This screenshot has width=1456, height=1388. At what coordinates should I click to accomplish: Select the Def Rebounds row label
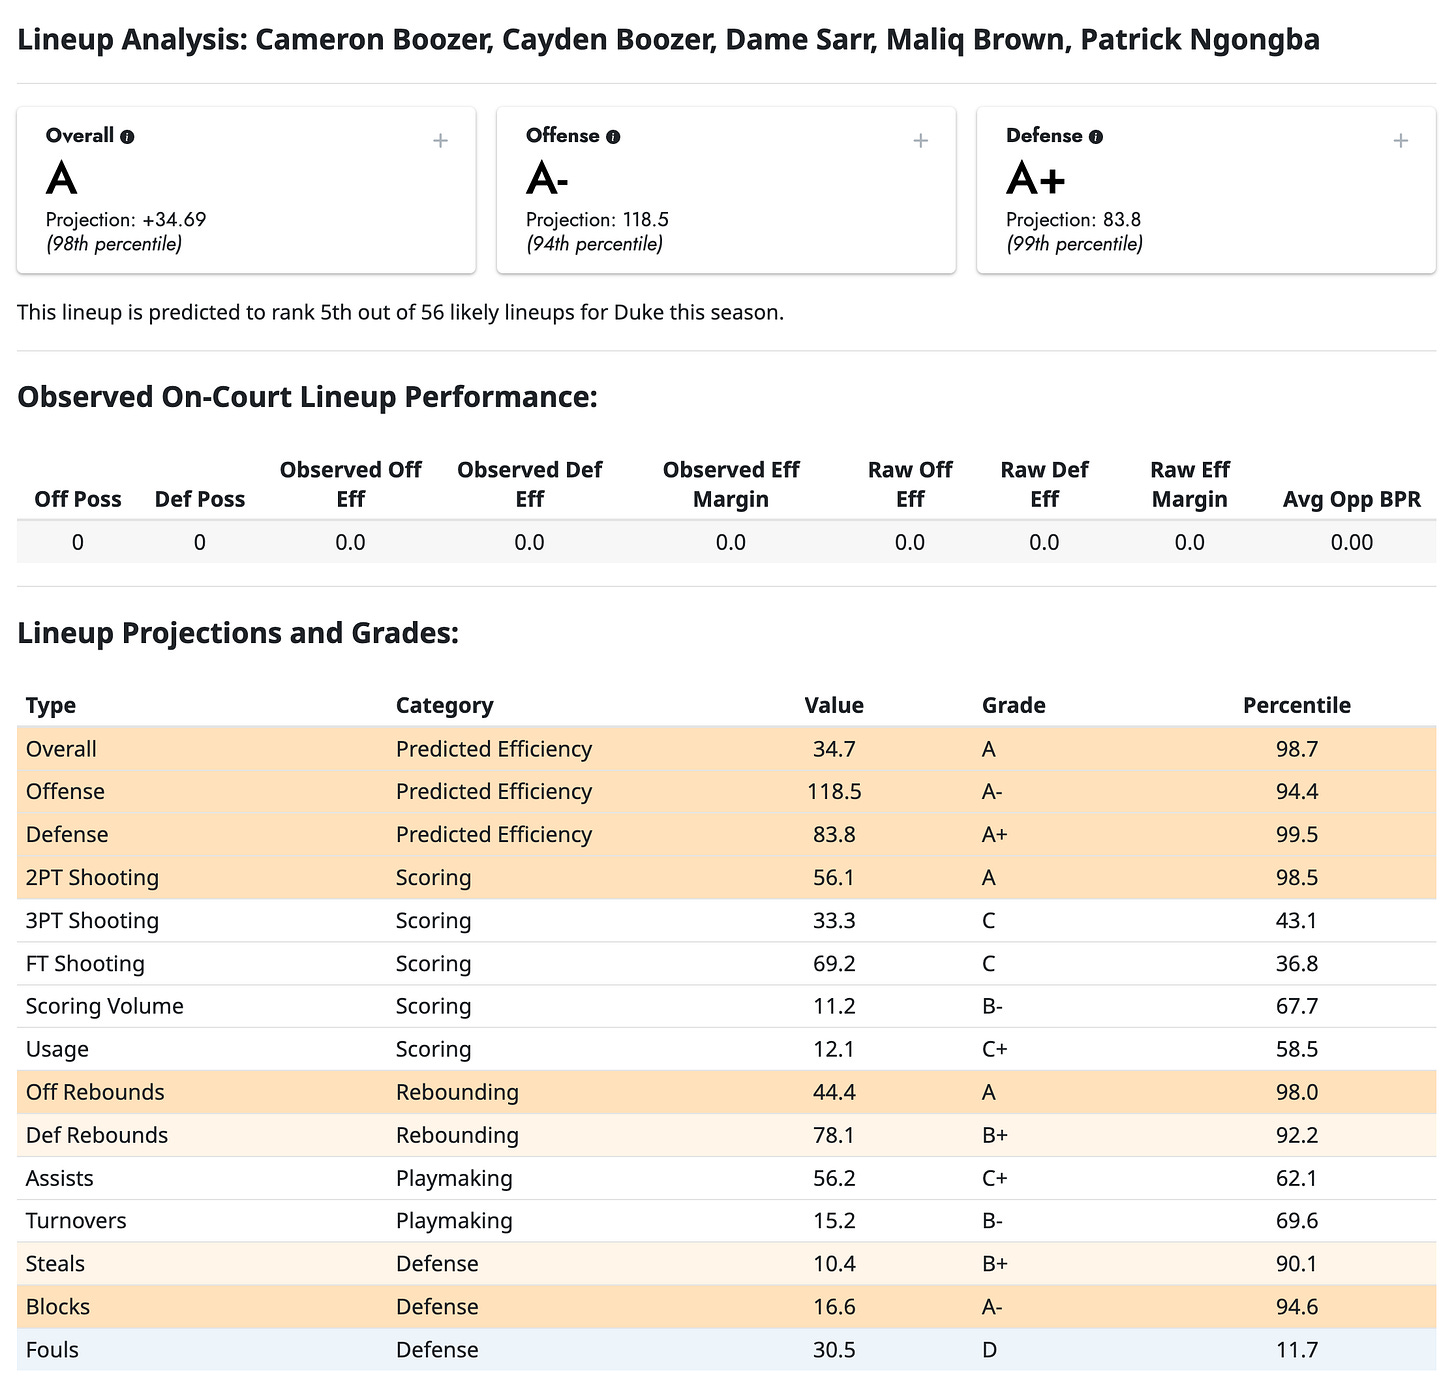tap(97, 1135)
